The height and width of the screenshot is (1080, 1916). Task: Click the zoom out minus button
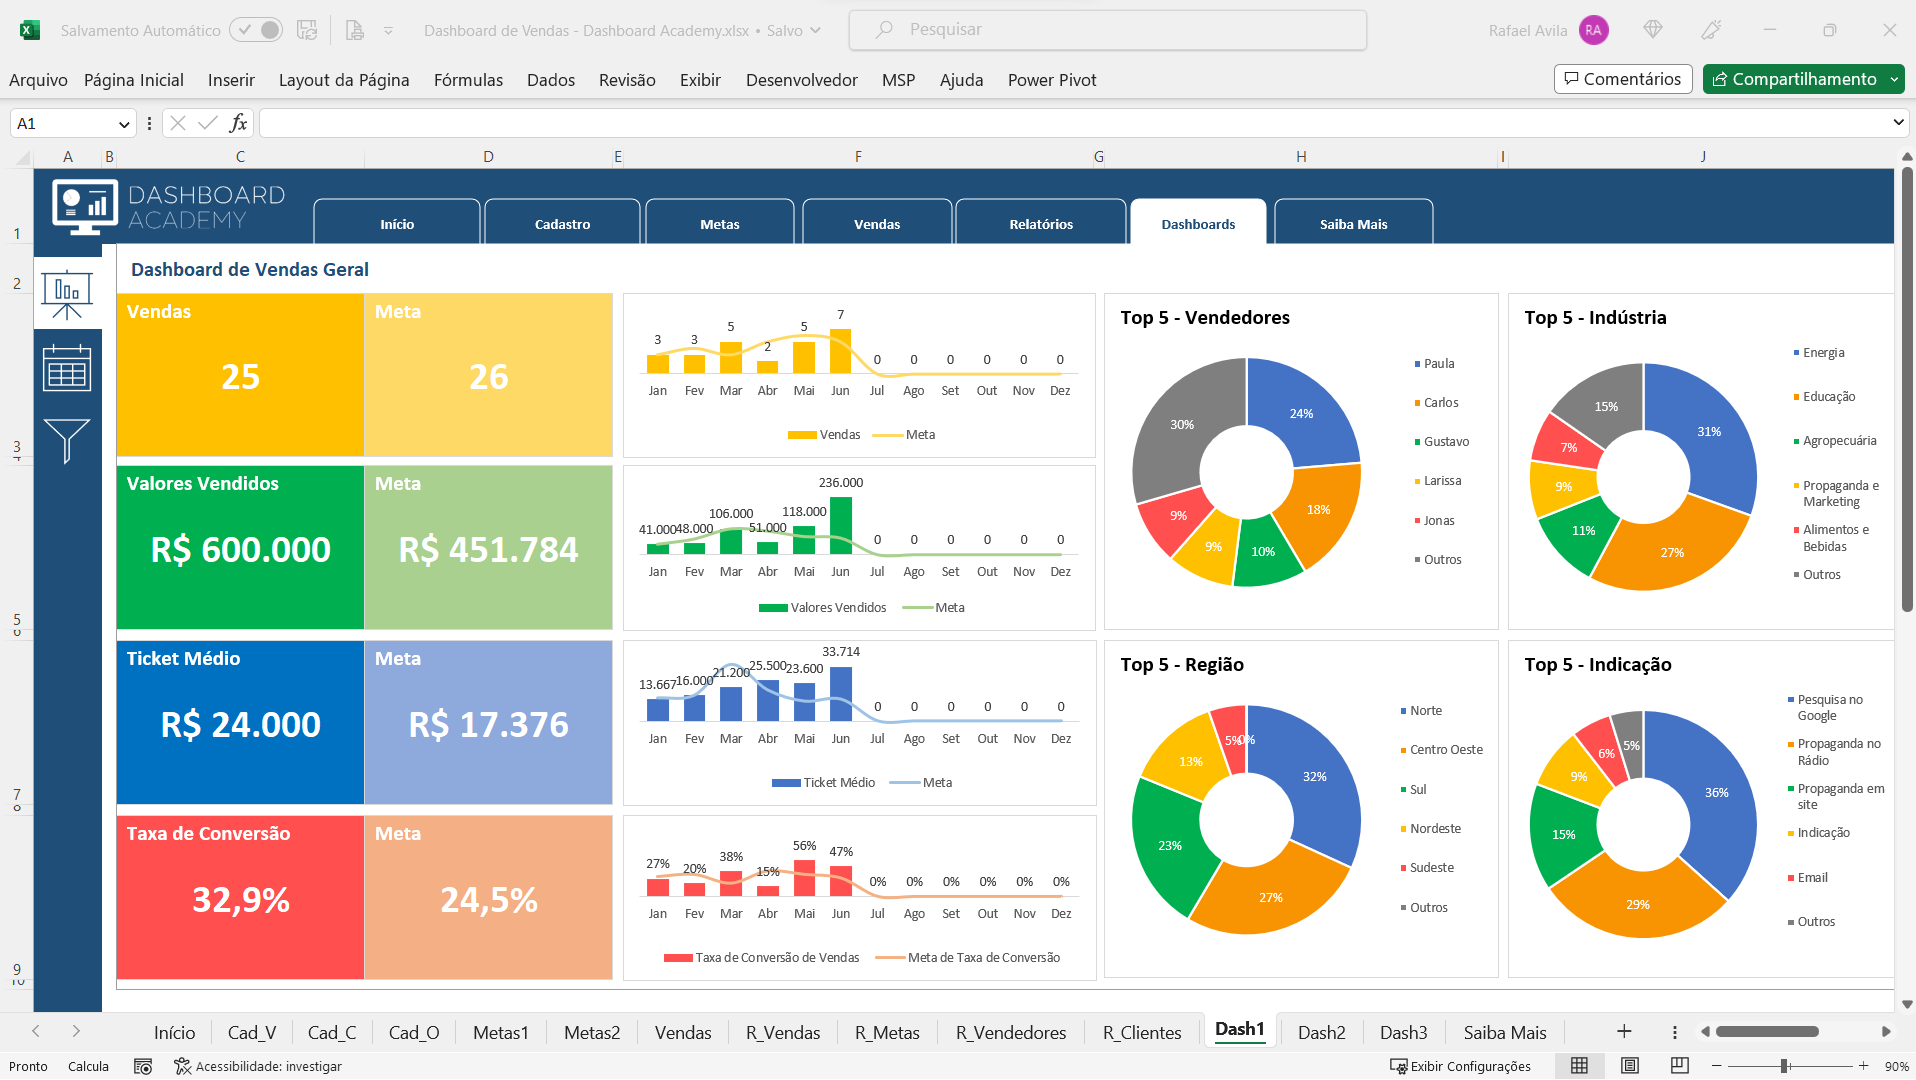(1716, 1066)
